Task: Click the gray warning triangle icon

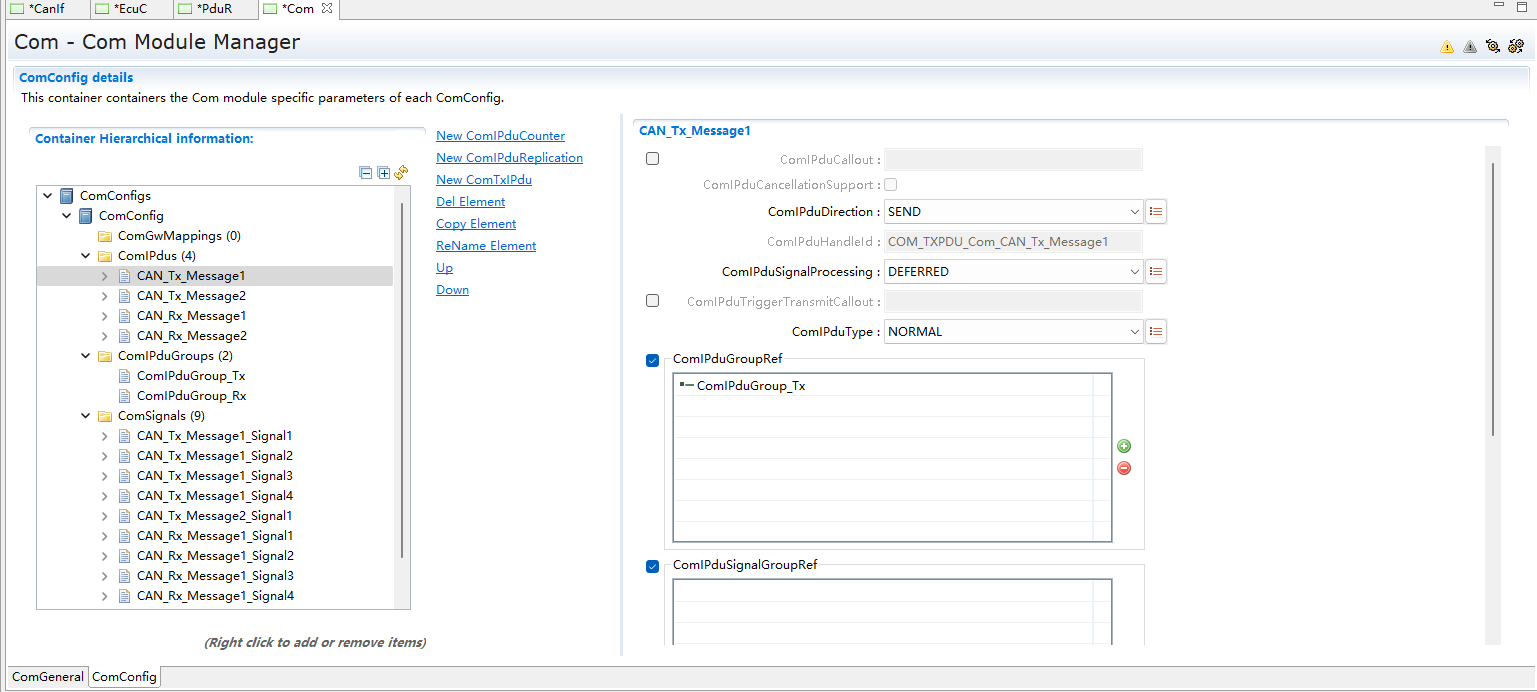Action: [x=1470, y=46]
